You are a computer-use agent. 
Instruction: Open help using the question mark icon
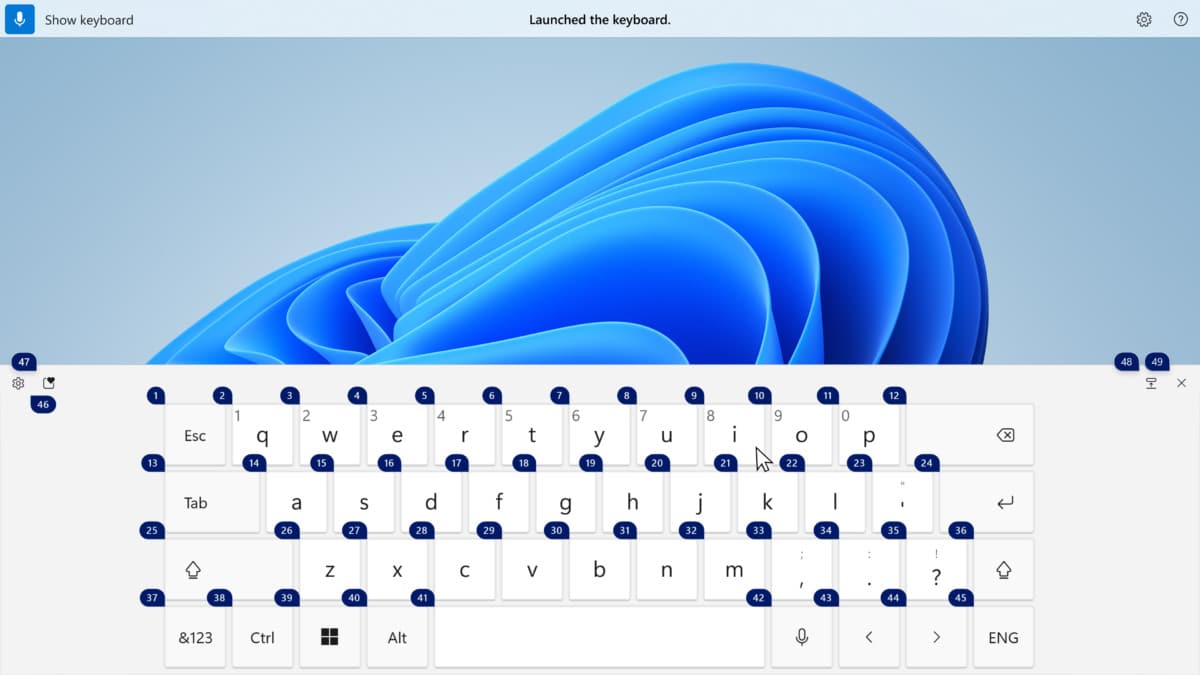pos(1180,19)
